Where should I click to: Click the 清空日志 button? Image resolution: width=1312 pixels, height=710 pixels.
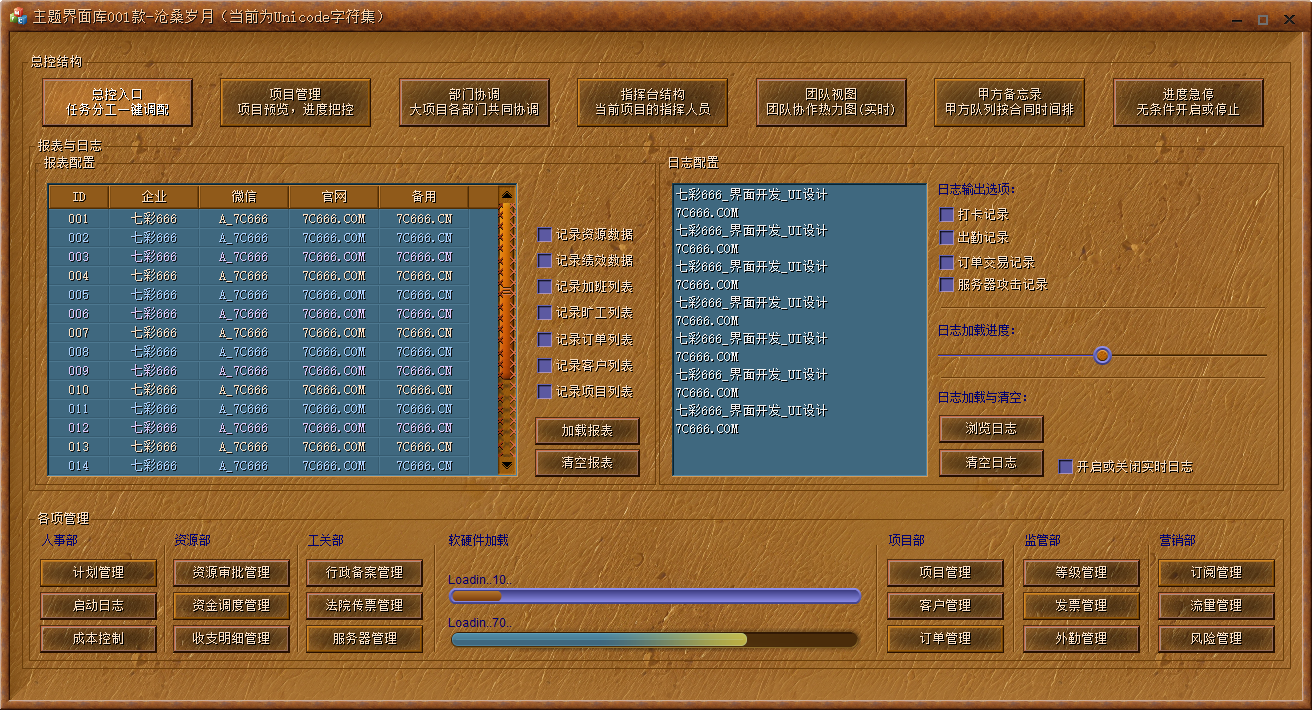(x=991, y=463)
